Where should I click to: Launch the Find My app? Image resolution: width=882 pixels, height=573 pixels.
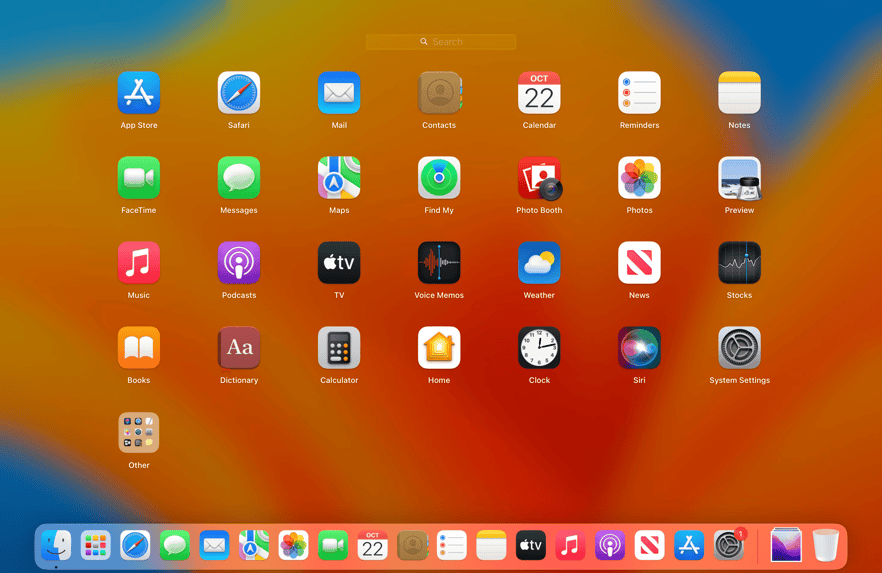coord(439,178)
